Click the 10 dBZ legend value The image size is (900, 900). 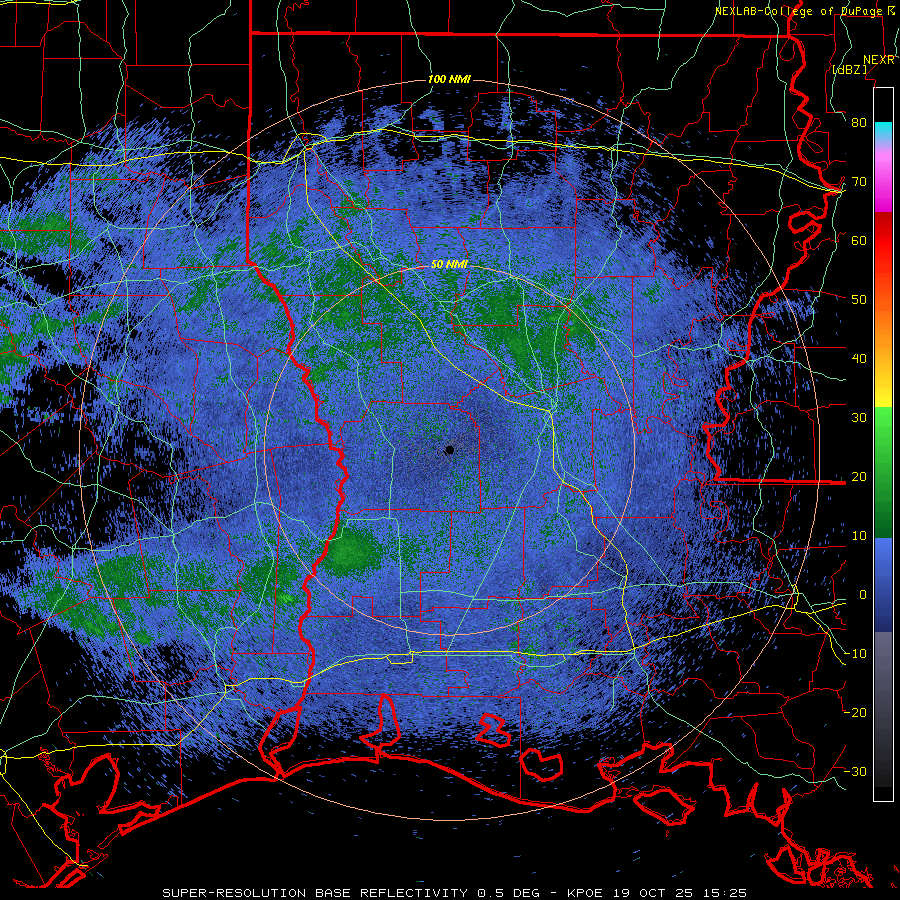coord(859,536)
